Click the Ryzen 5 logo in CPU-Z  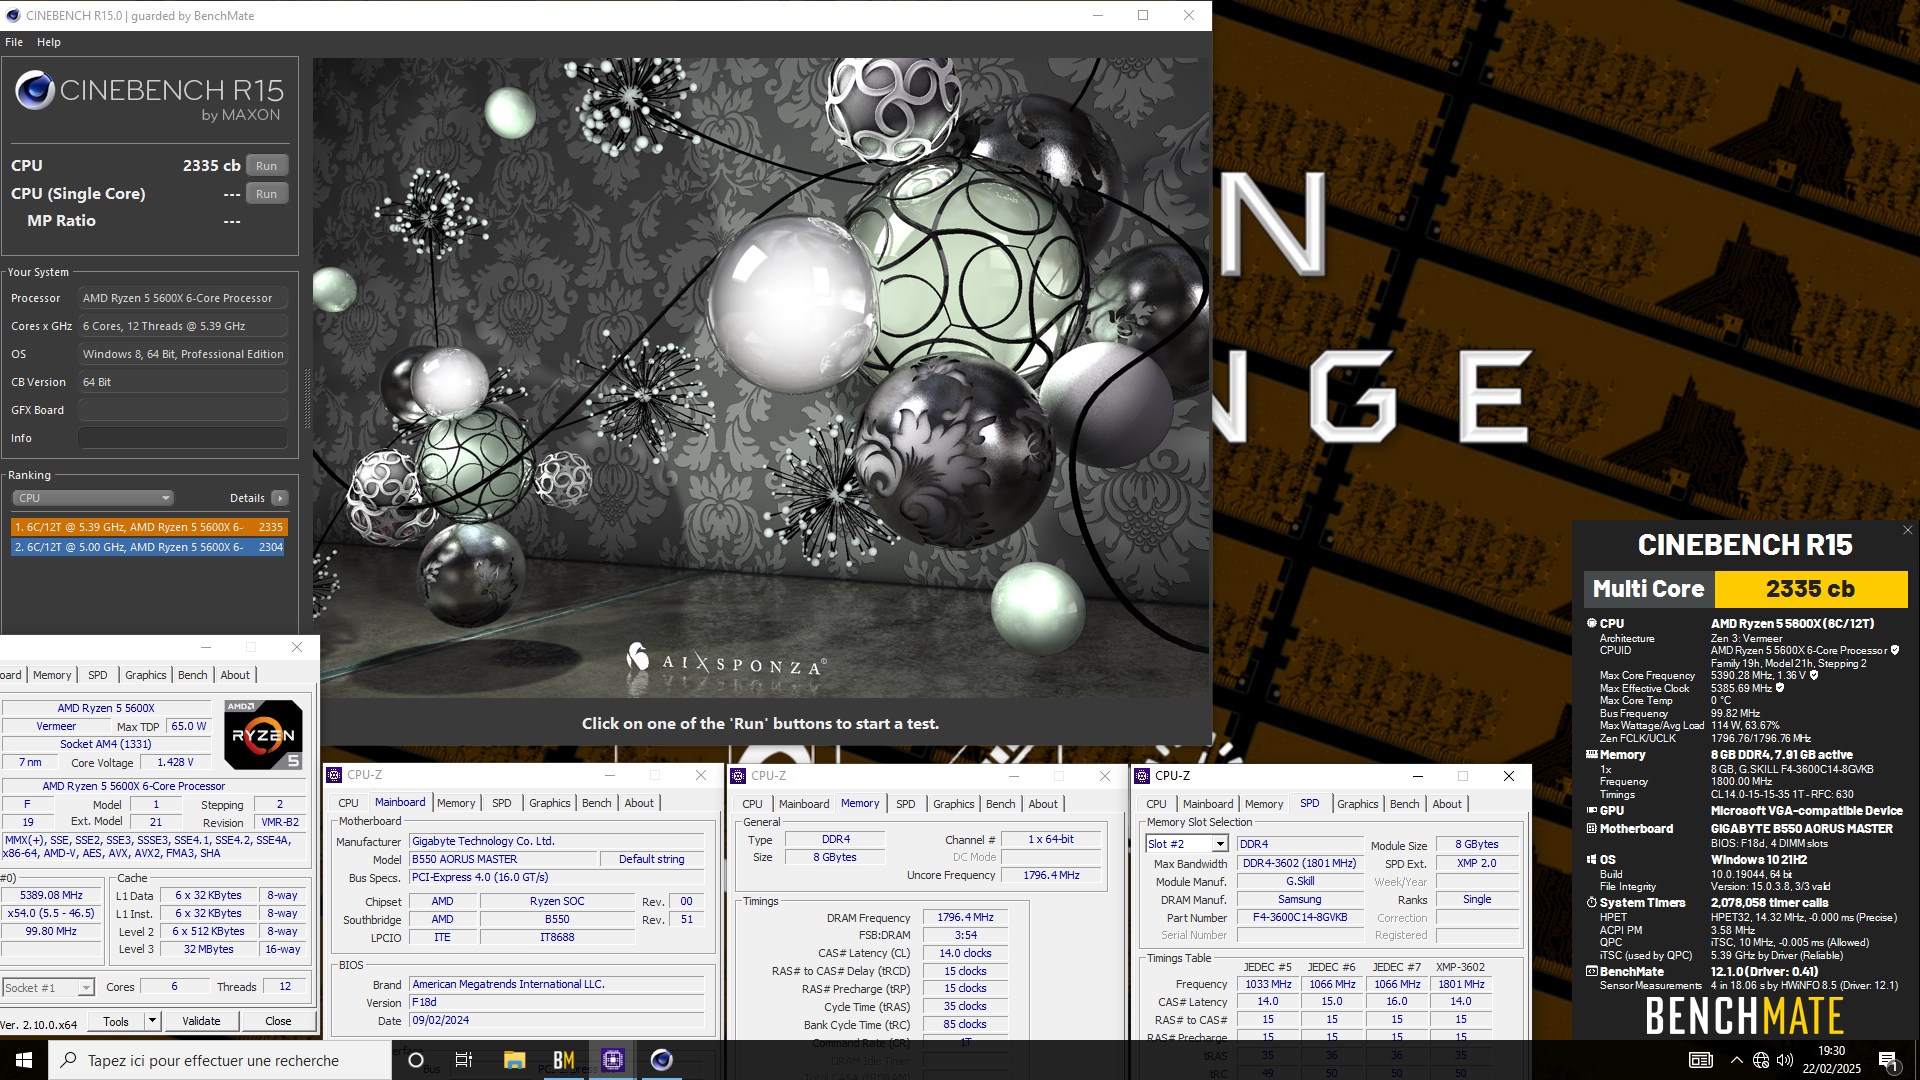pyautogui.click(x=263, y=735)
